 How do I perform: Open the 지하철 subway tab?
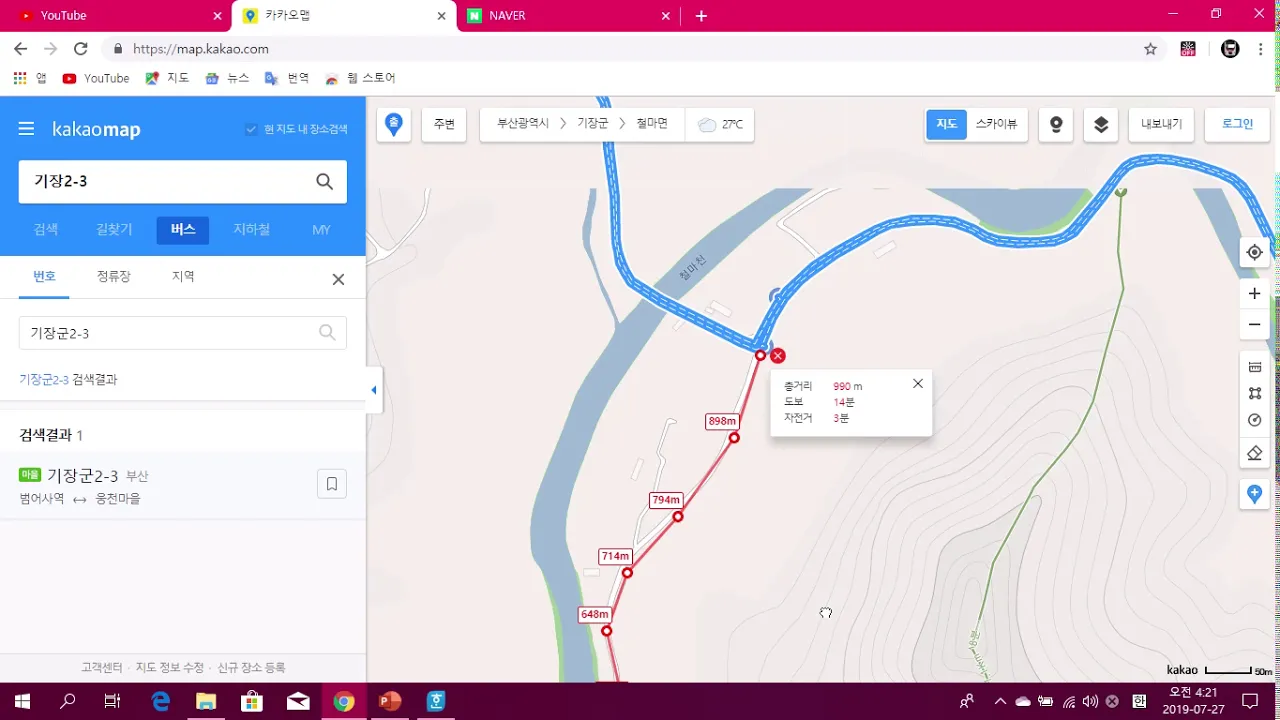point(251,229)
